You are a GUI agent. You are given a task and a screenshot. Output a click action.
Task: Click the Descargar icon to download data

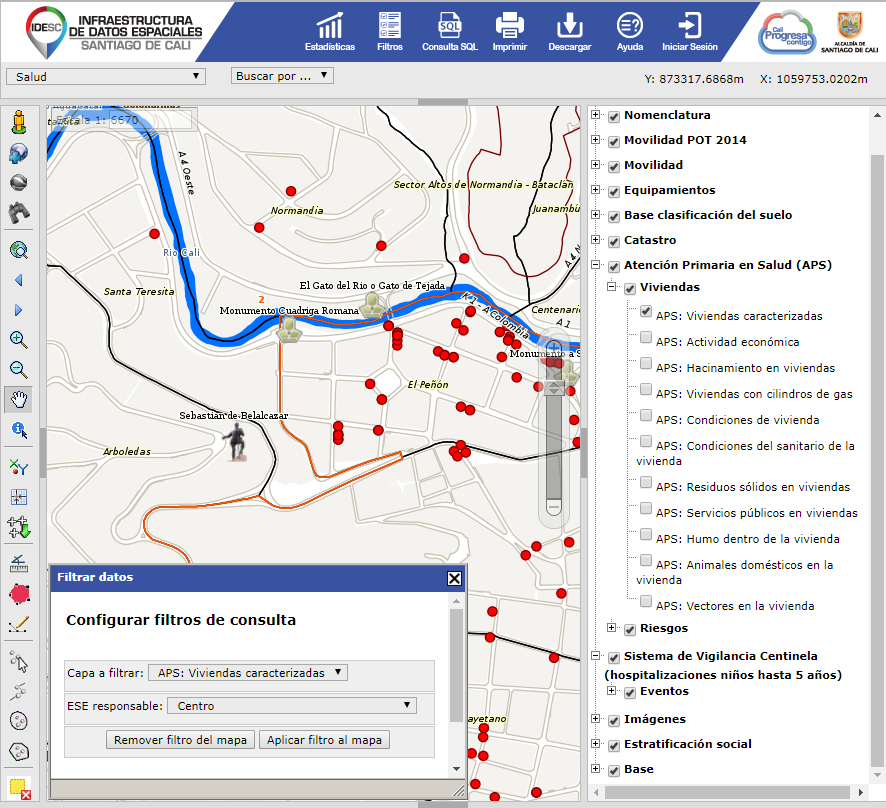coord(569,30)
